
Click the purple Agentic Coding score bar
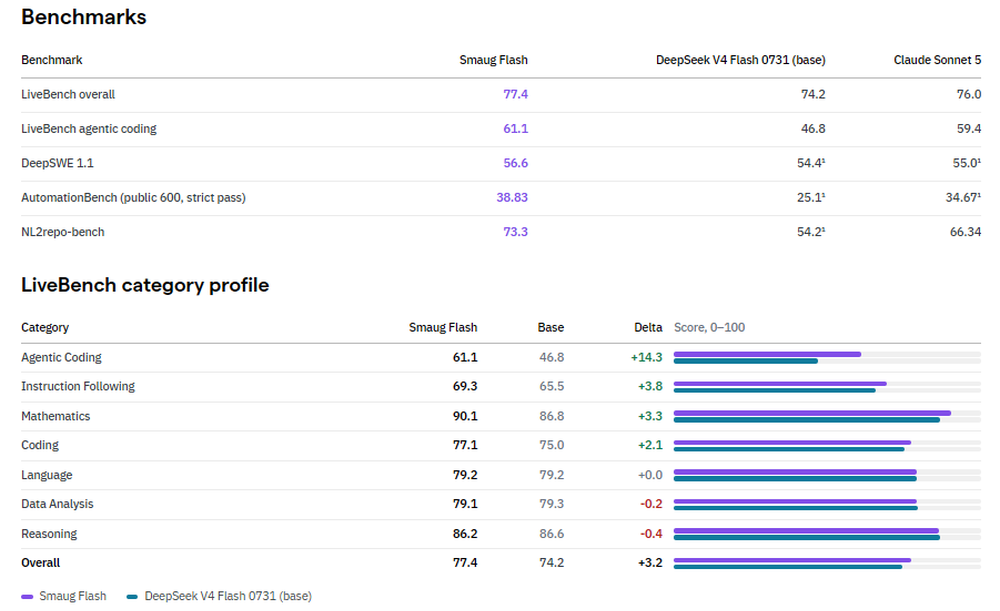click(767, 354)
